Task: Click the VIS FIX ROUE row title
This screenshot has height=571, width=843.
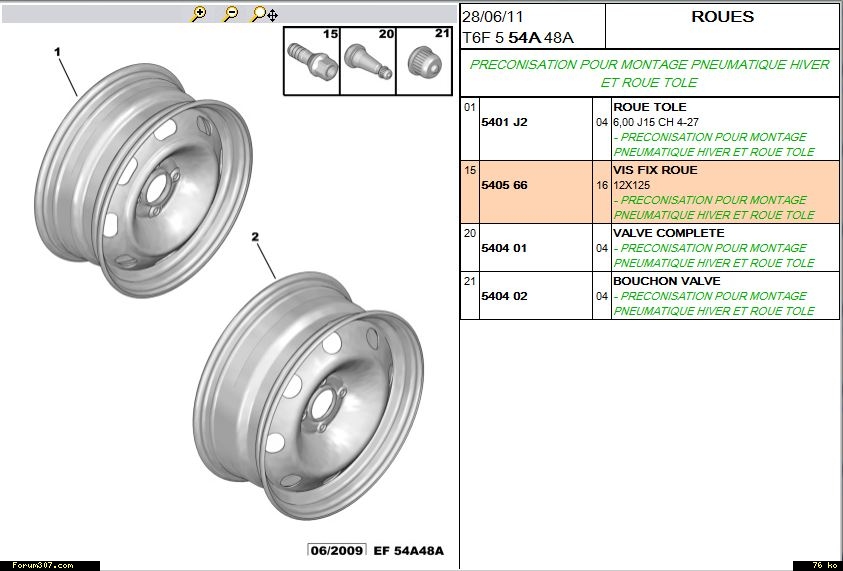Action: pos(655,170)
